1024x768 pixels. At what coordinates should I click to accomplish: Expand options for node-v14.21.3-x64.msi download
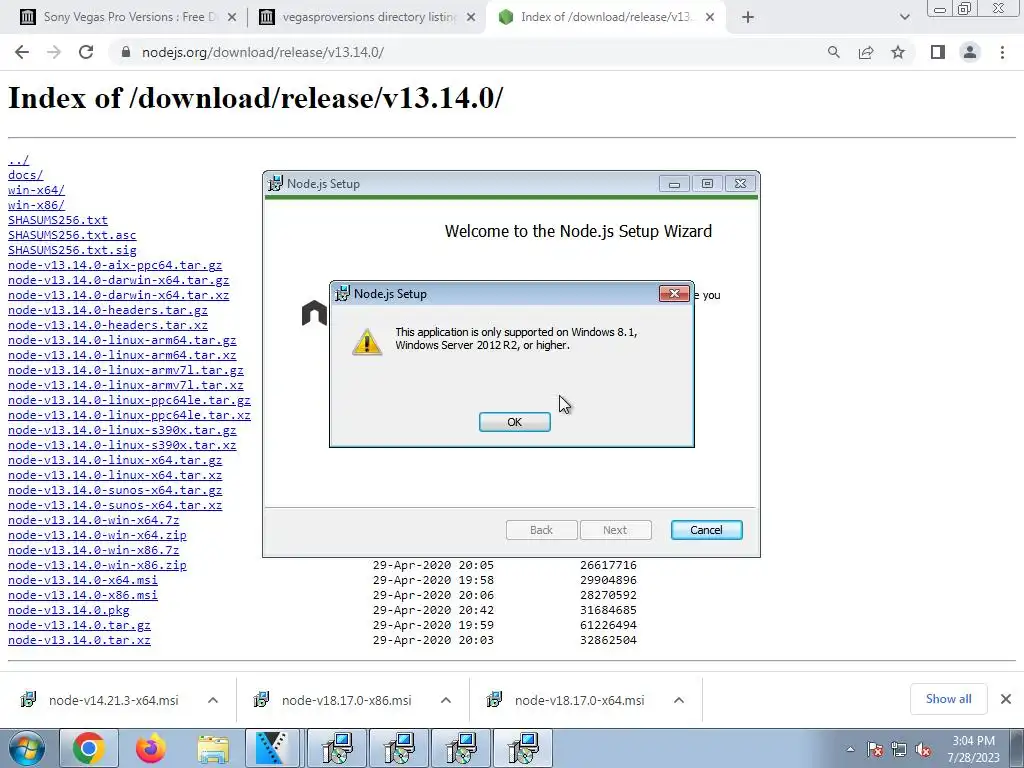[x=213, y=700]
